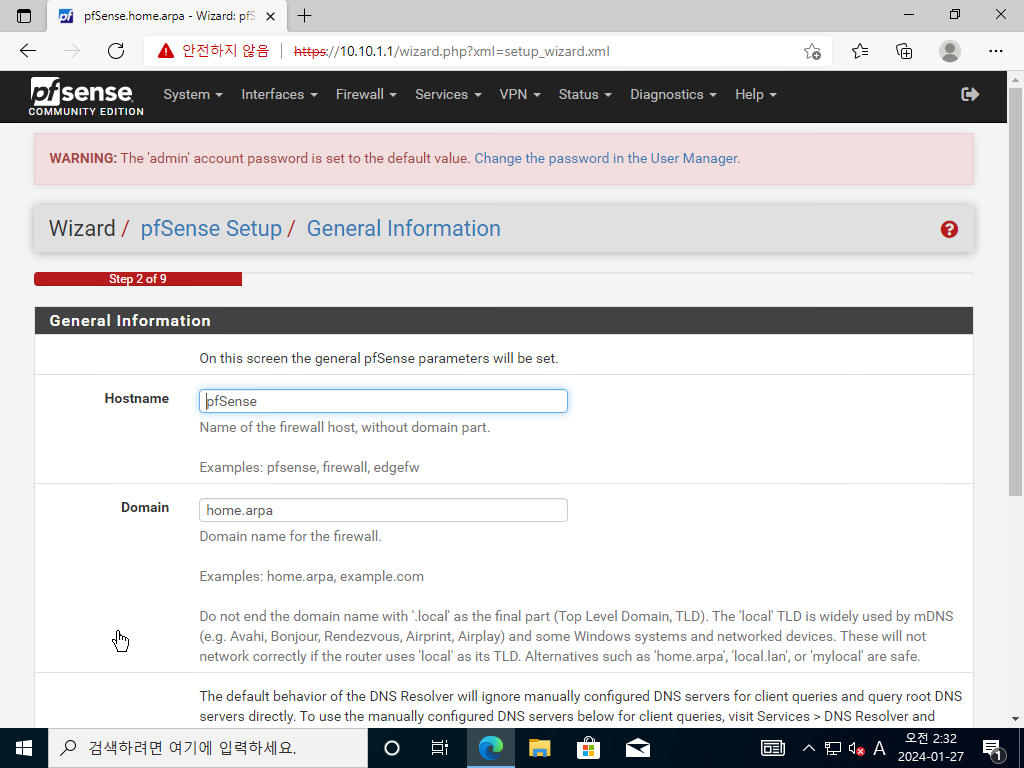Open File Explorer from taskbar
The height and width of the screenshot is (768, 1024).
pyautogui.click(x=539, y=748)
